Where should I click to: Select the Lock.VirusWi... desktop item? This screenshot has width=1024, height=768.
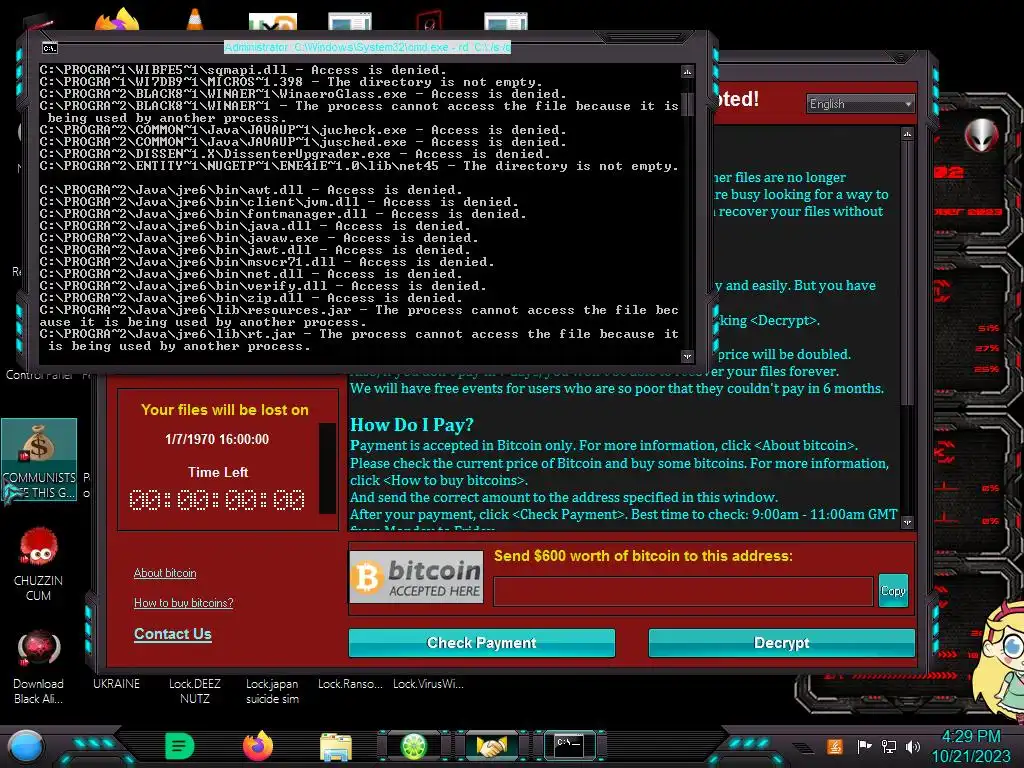click(428, 684)
